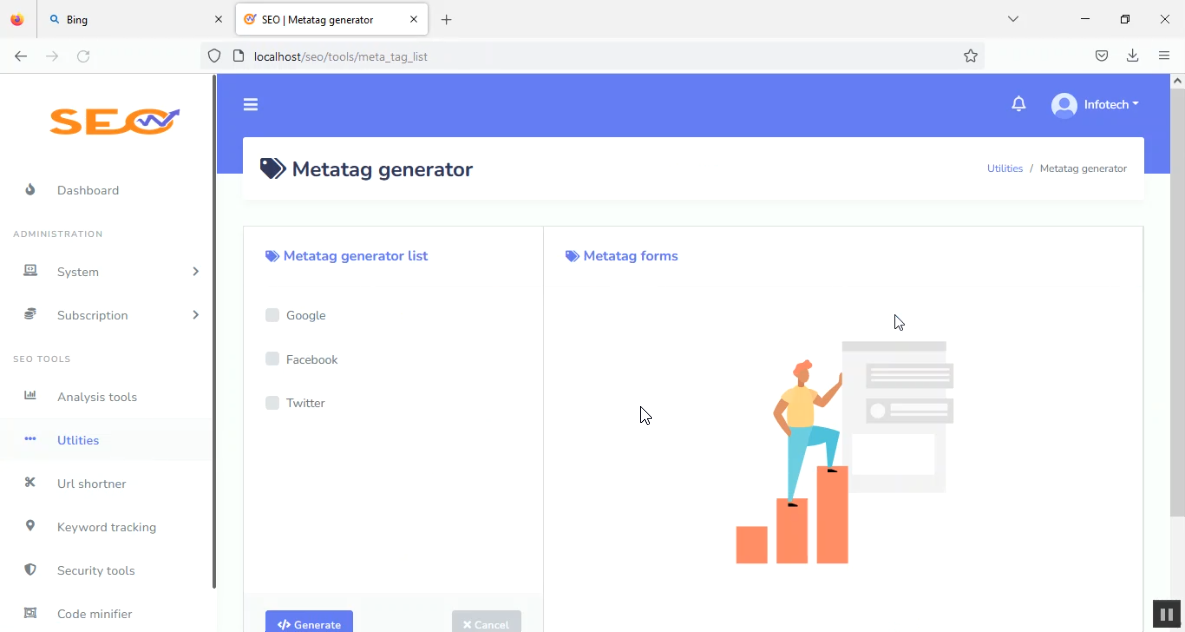Click the browser address bar
The height and width of the screenshot is (632, 1185).
point(600,56)
